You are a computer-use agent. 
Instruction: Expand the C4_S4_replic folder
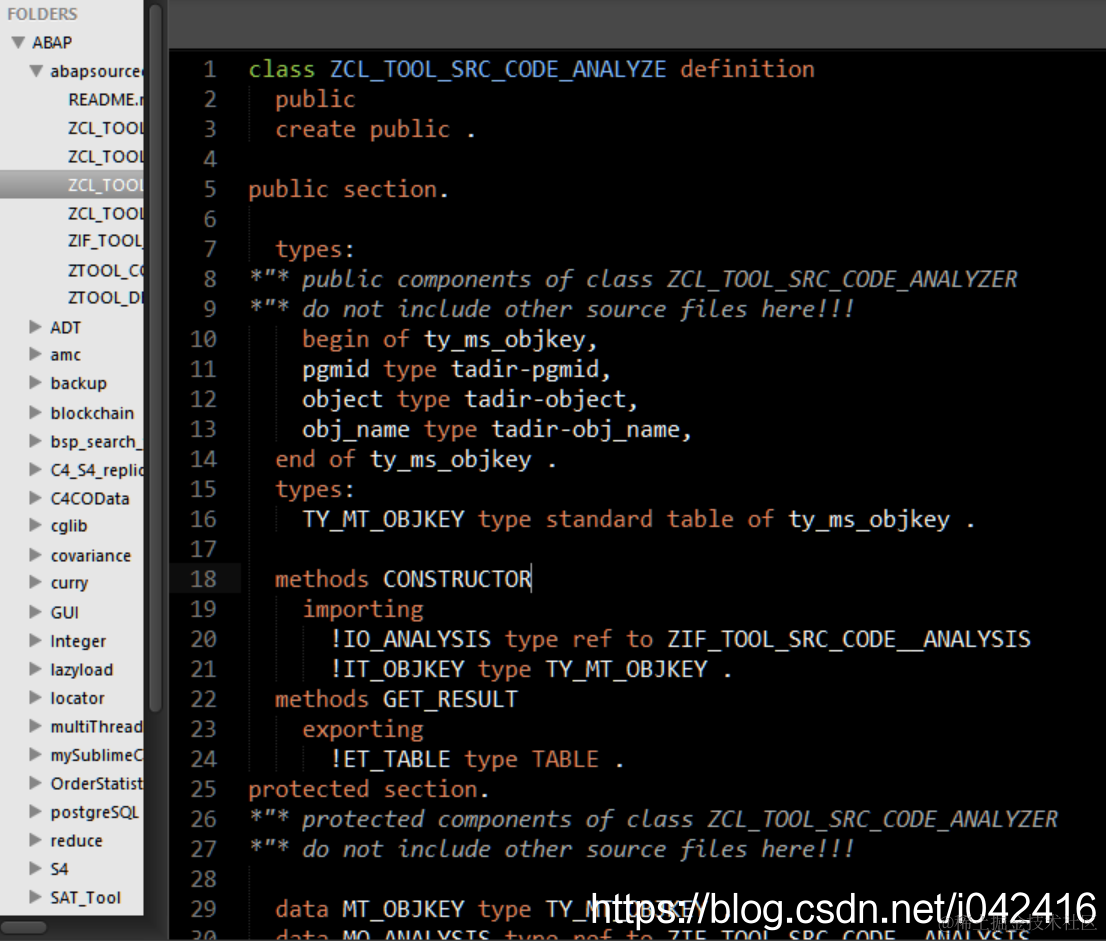[x=35, y=470]
